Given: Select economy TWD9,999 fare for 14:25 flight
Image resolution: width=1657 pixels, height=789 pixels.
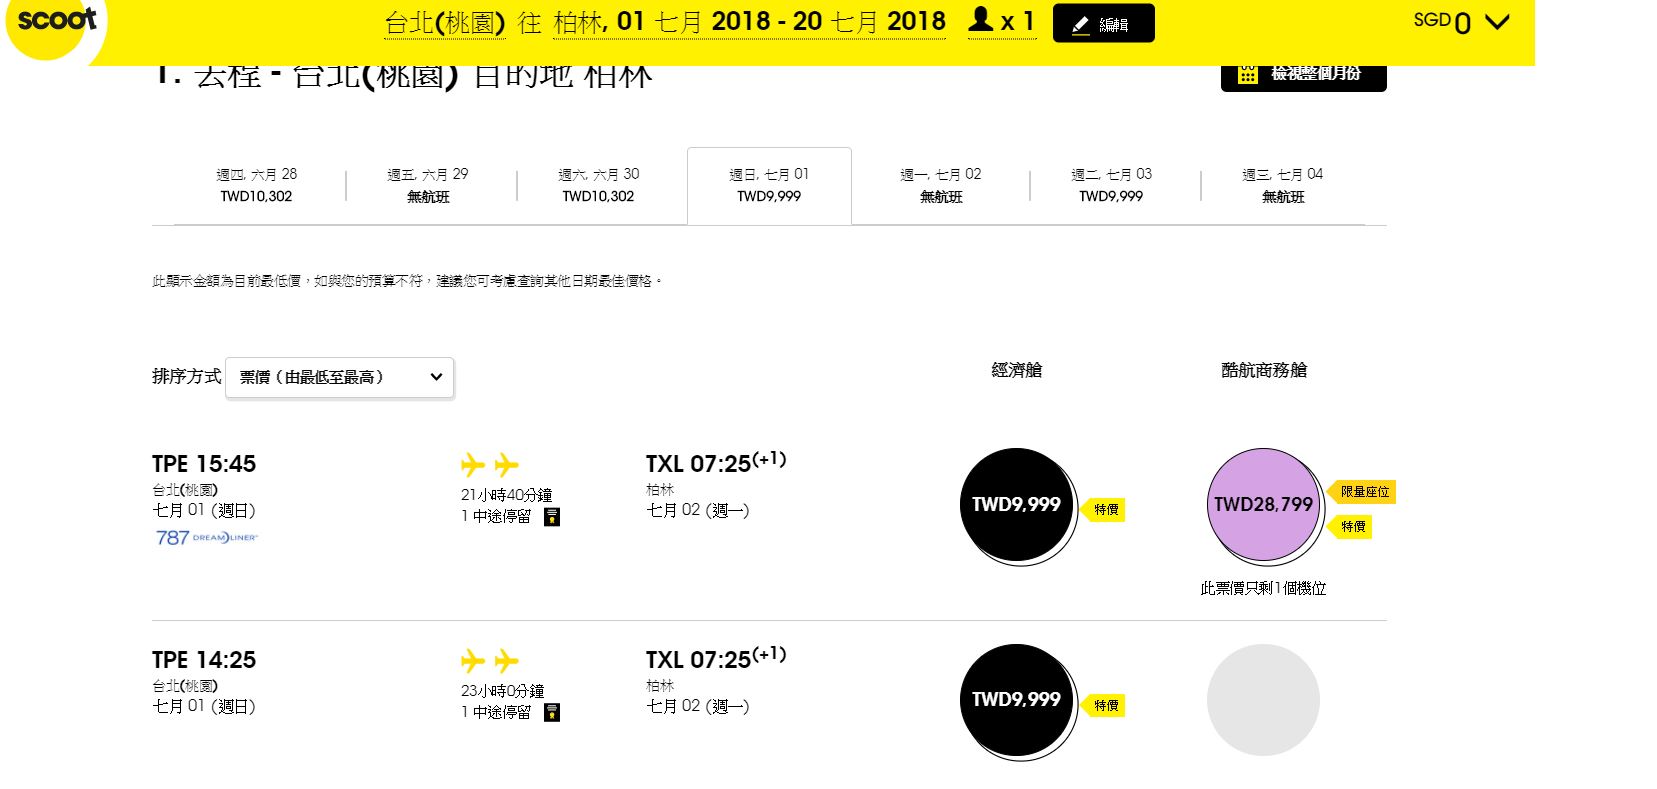Looking at the screenshot, I should pos(1016,700).
